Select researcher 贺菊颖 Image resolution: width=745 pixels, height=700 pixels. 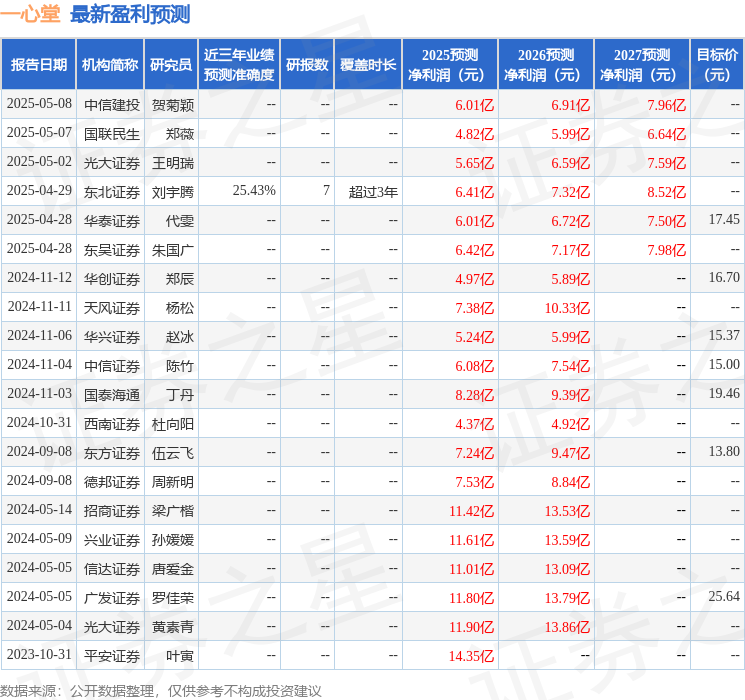[x=172, y=105]
